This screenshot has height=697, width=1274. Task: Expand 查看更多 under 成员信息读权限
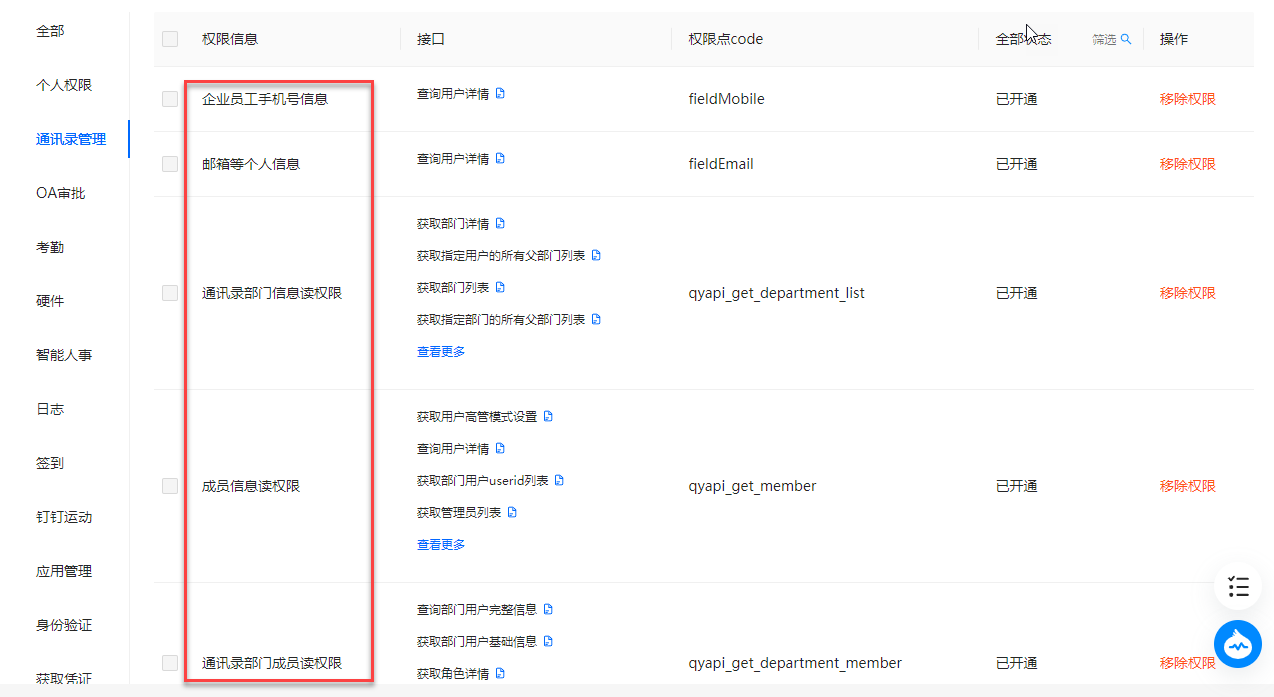coord(441,545)
